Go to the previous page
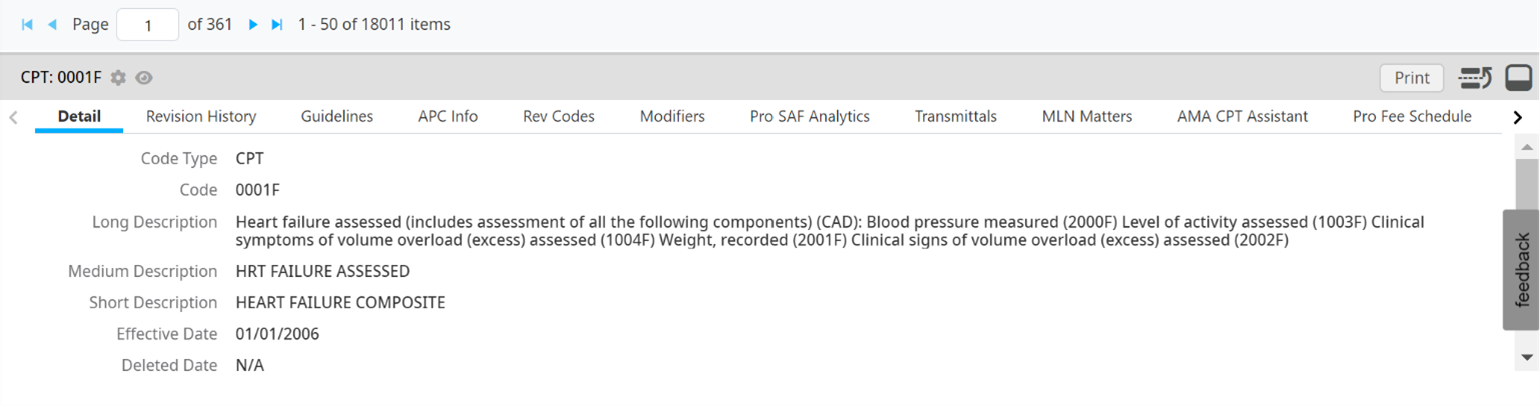 (x=52, y=24)
